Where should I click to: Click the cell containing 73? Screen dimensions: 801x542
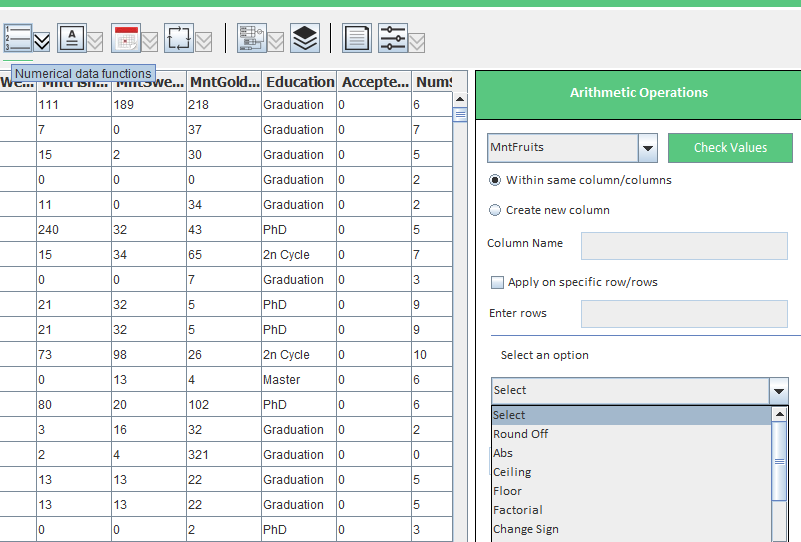point(74,355)
